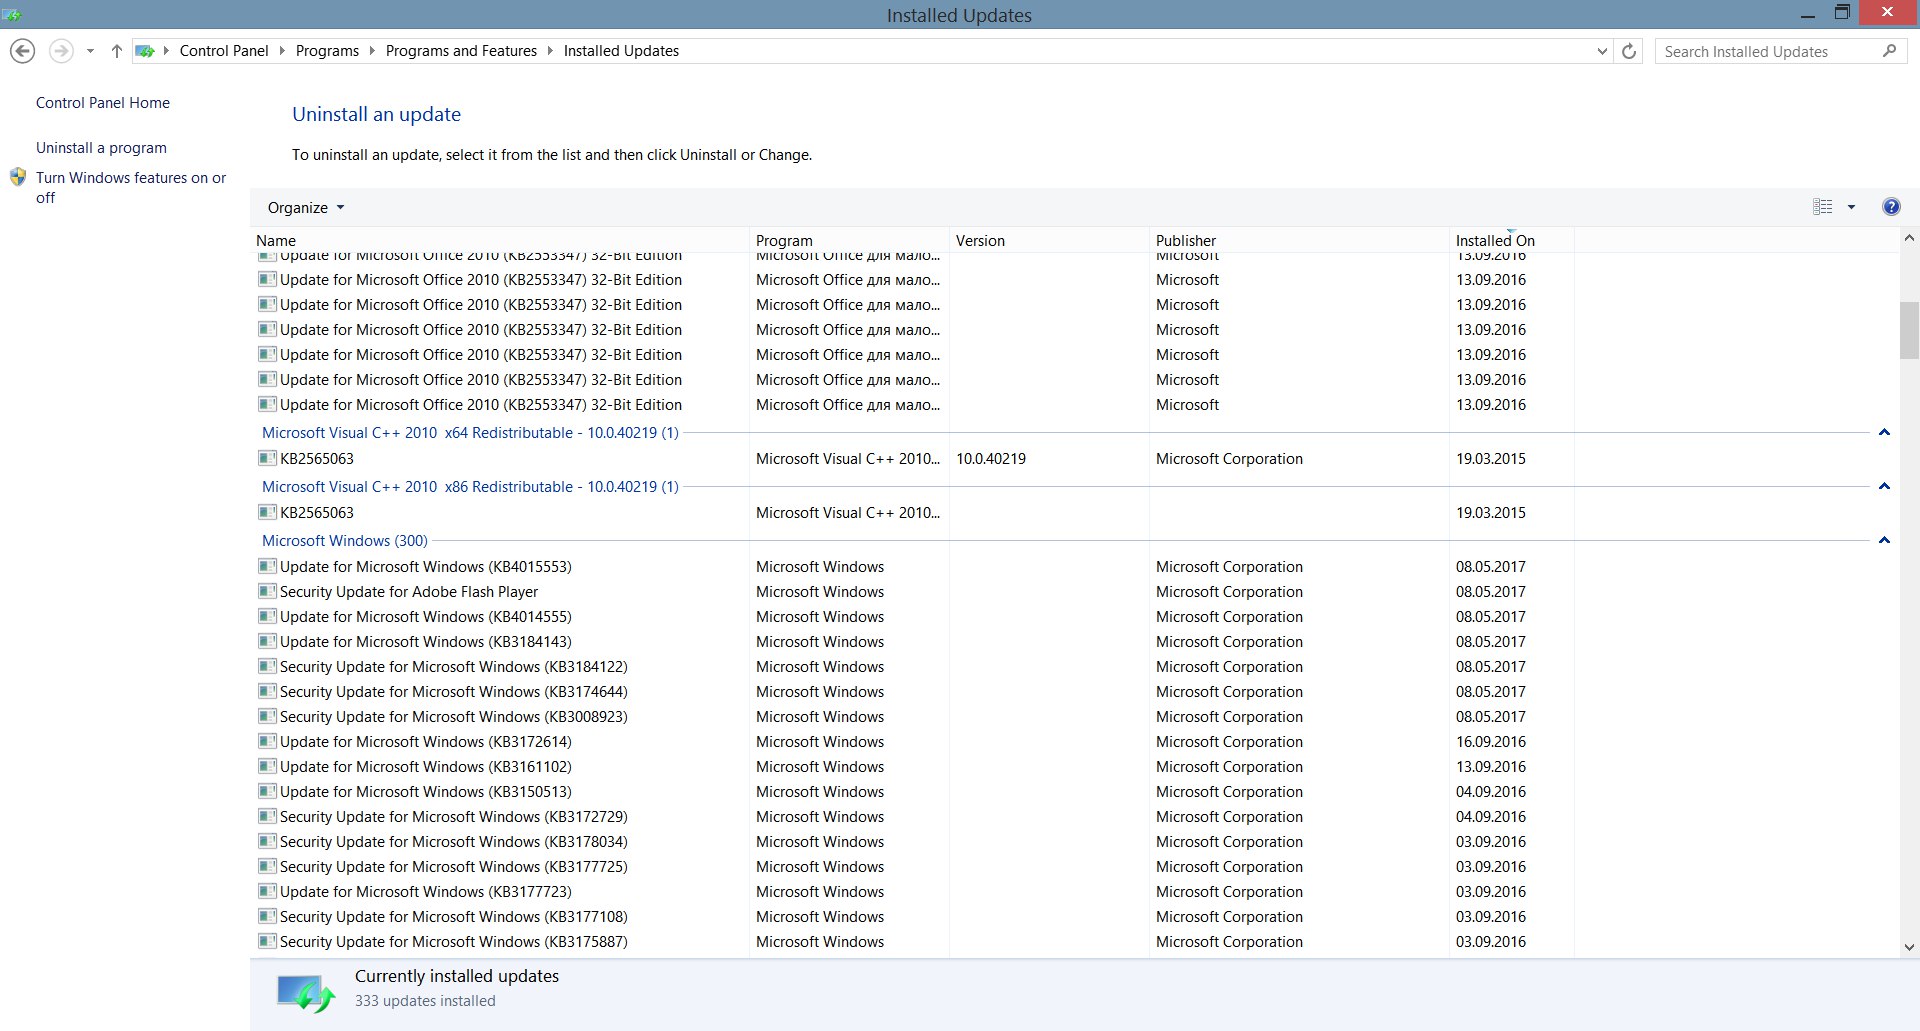This screenshot has width=1920, height=1031.
Task: Click the window icon in the title bar
Action: pyautogui.click(x=12, y=14)
